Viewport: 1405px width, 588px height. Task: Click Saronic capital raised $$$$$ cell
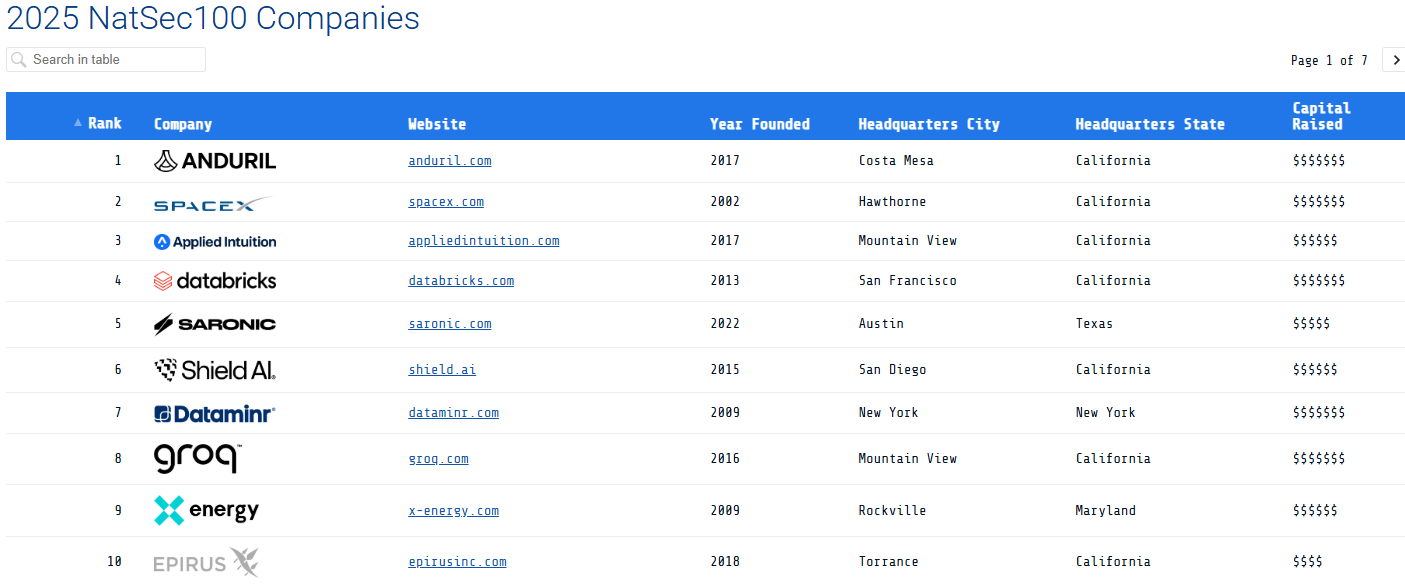[x=1311, y=324]
